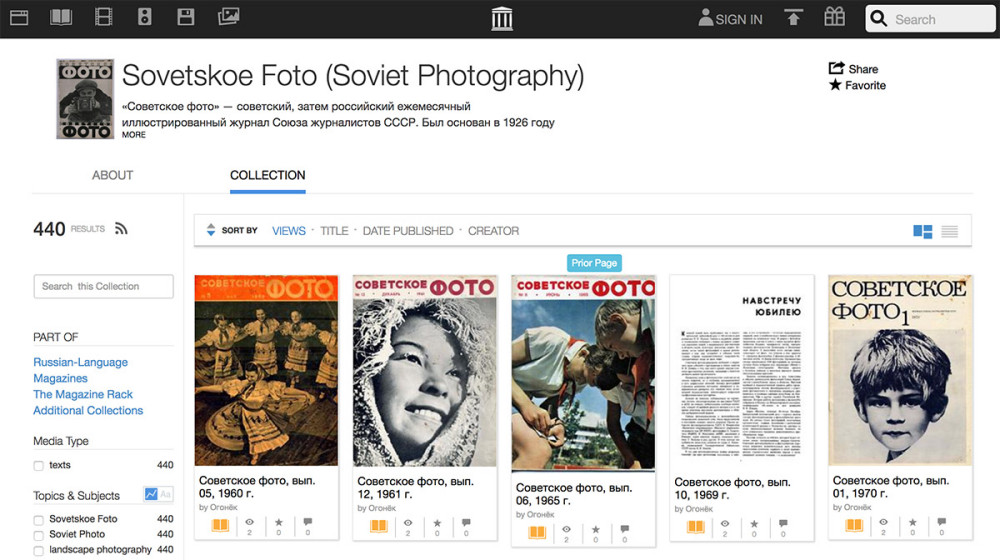This screenshot has height=560, width=1000.
Task: Click the Sovetskoe Foto collection heading
Action: tap(353, 76)
